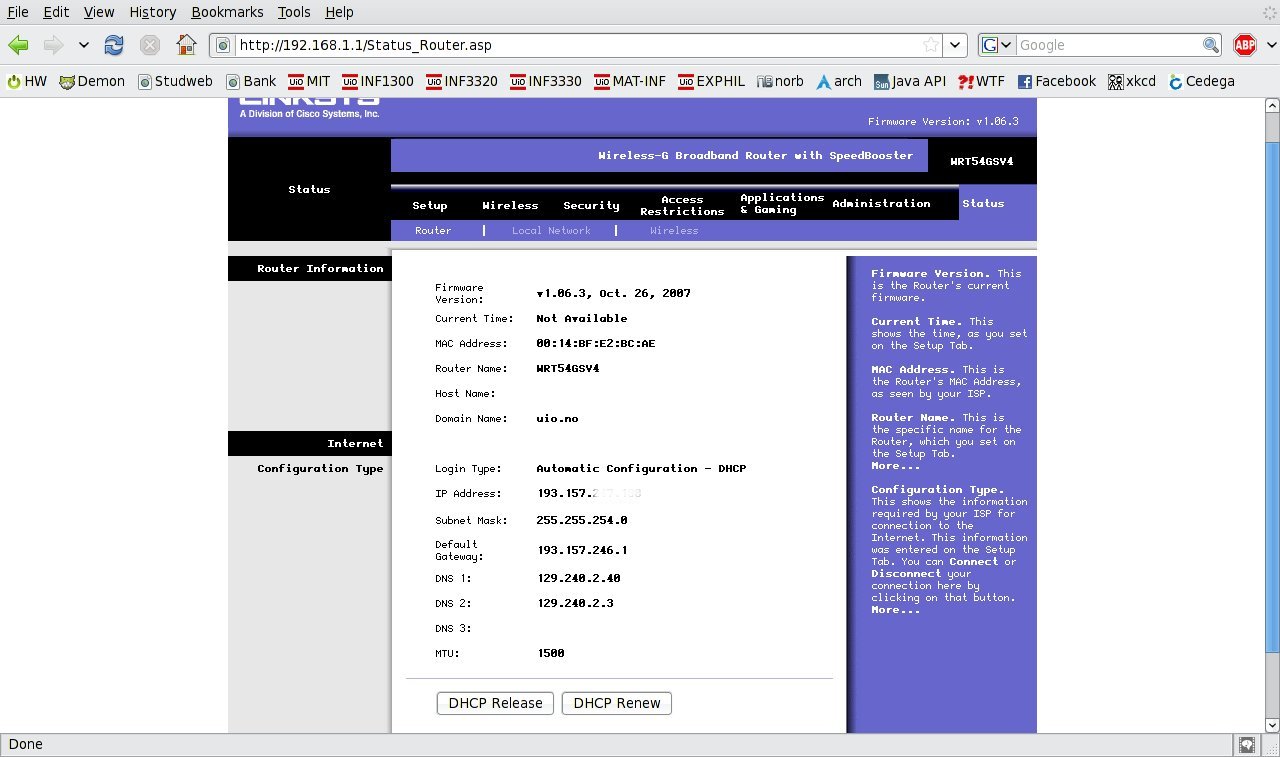
Task: Focus the Google search field
Action: [1108, 45]
